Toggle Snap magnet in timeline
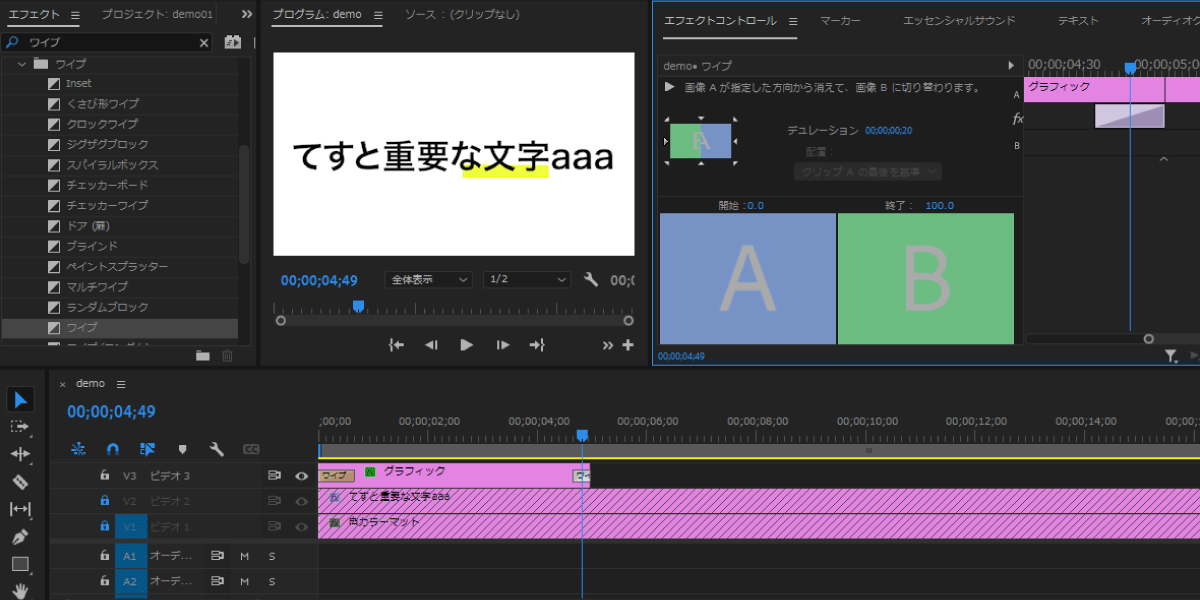The image size is (1200, 600). click(x=113, y=449)
